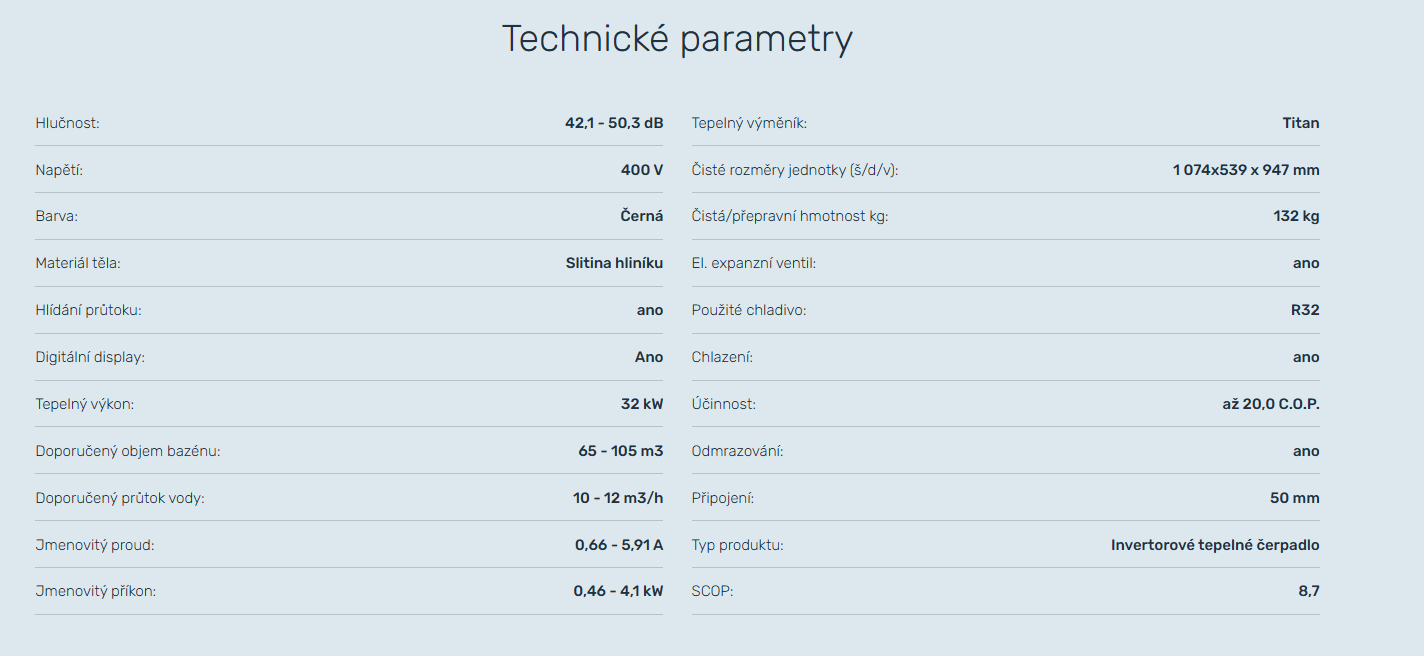Click the Digitální display label

(x=90, y=357)
